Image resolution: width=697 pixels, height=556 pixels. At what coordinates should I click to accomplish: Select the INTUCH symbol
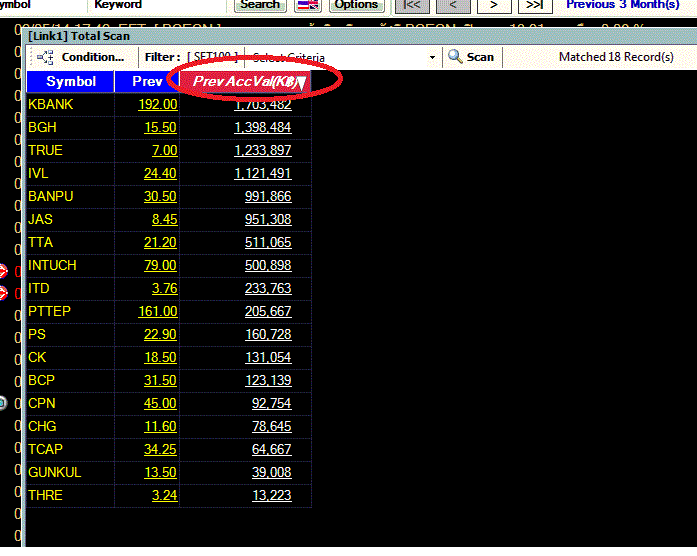click(x=52, y=265)
